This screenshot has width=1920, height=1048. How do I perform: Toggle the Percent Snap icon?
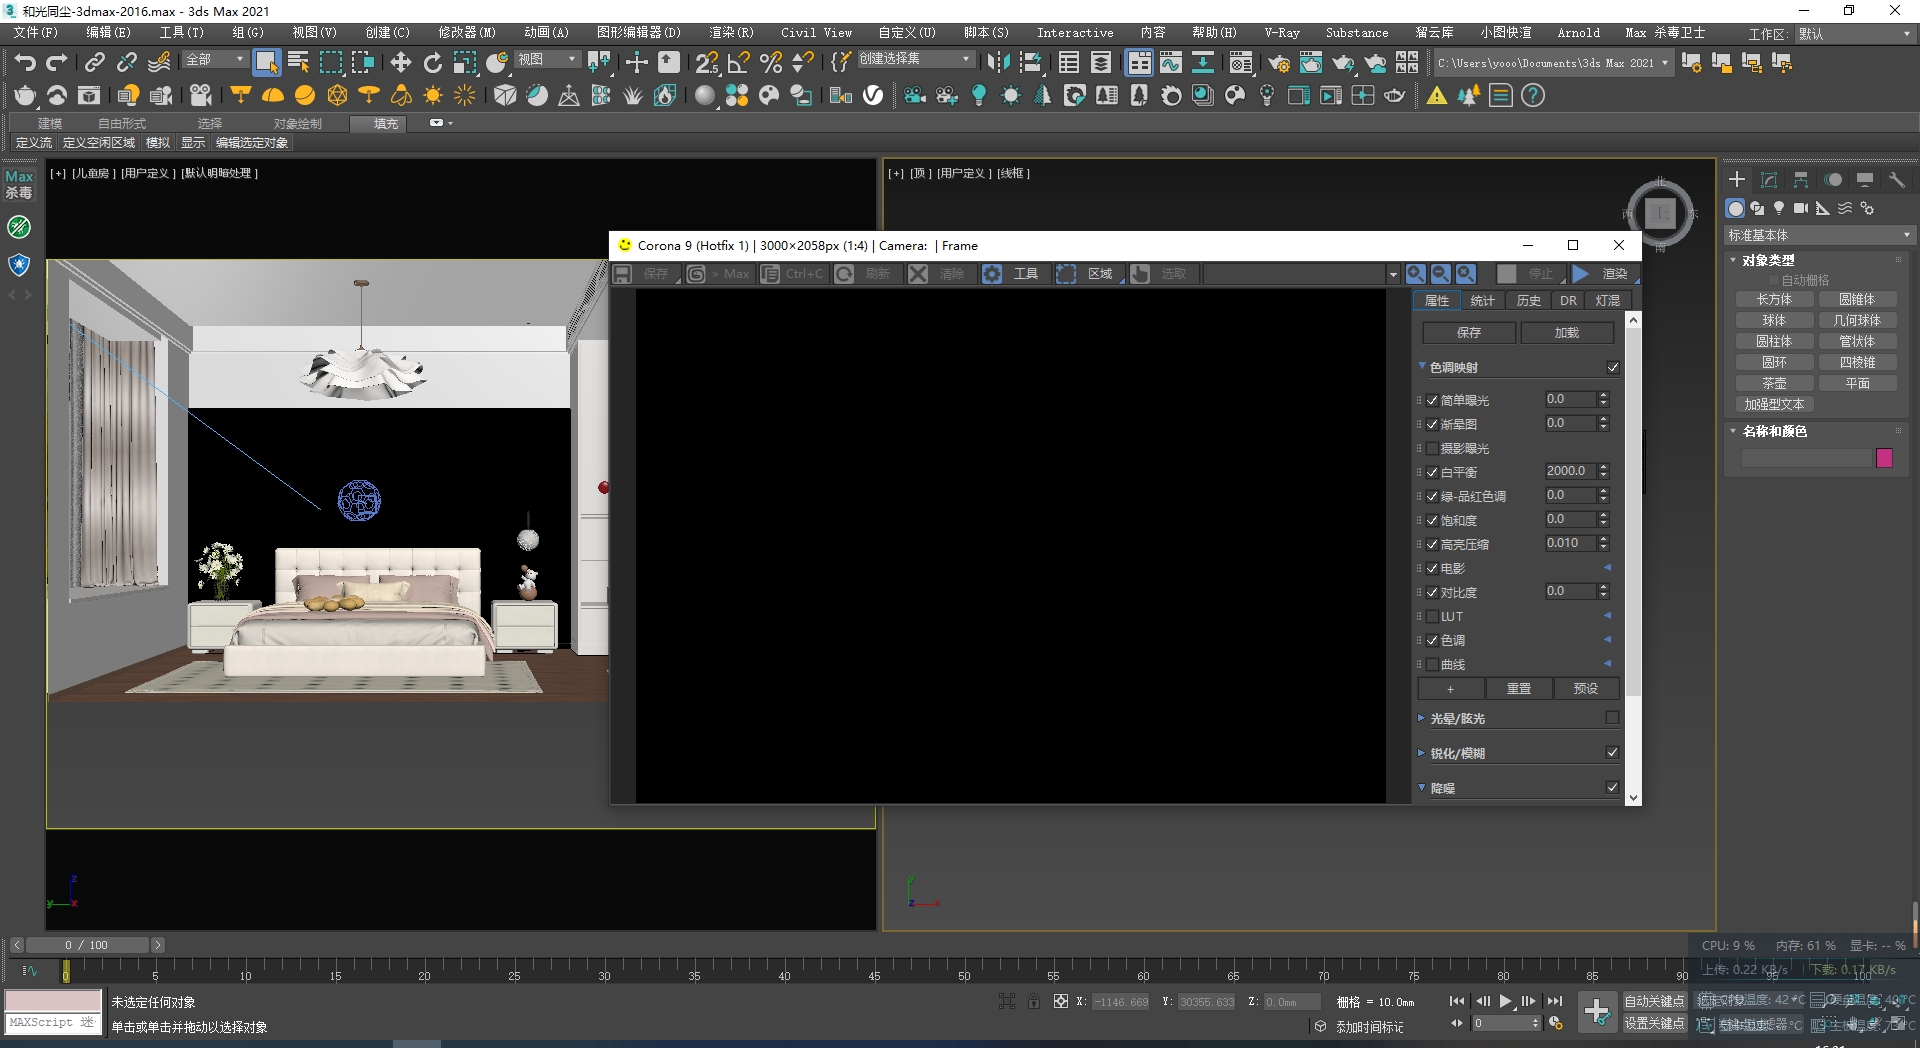pos(771,63)
